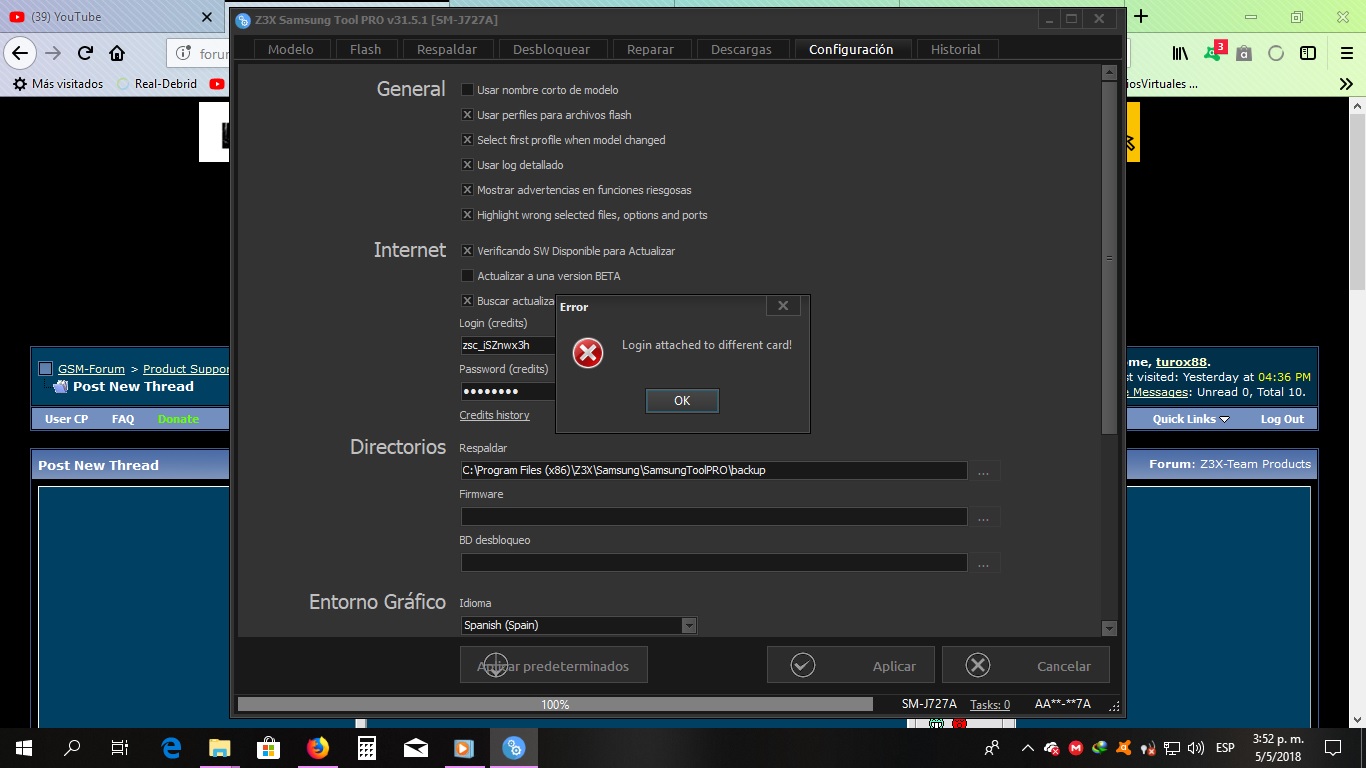Click the 100% progress bar

555,704
